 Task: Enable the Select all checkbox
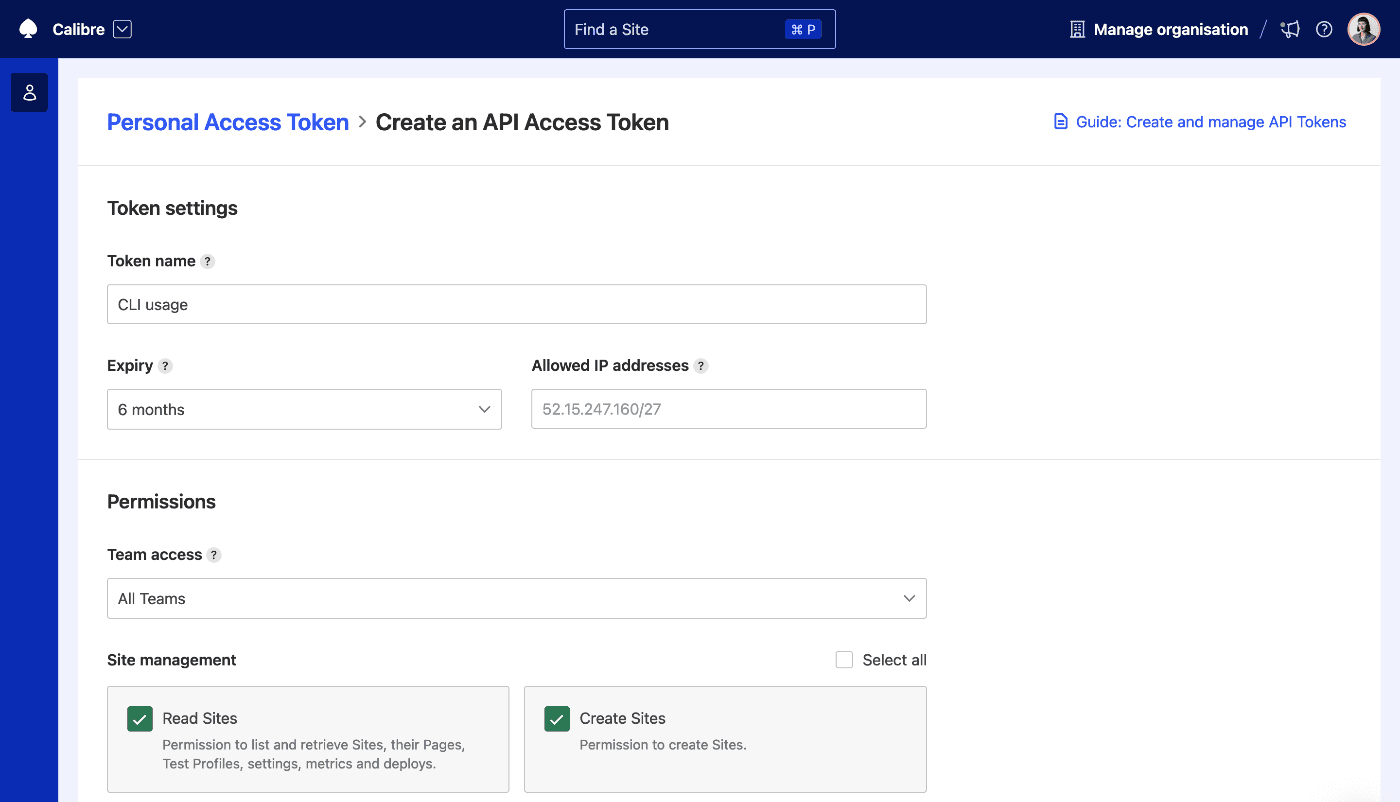coord(844,659)
